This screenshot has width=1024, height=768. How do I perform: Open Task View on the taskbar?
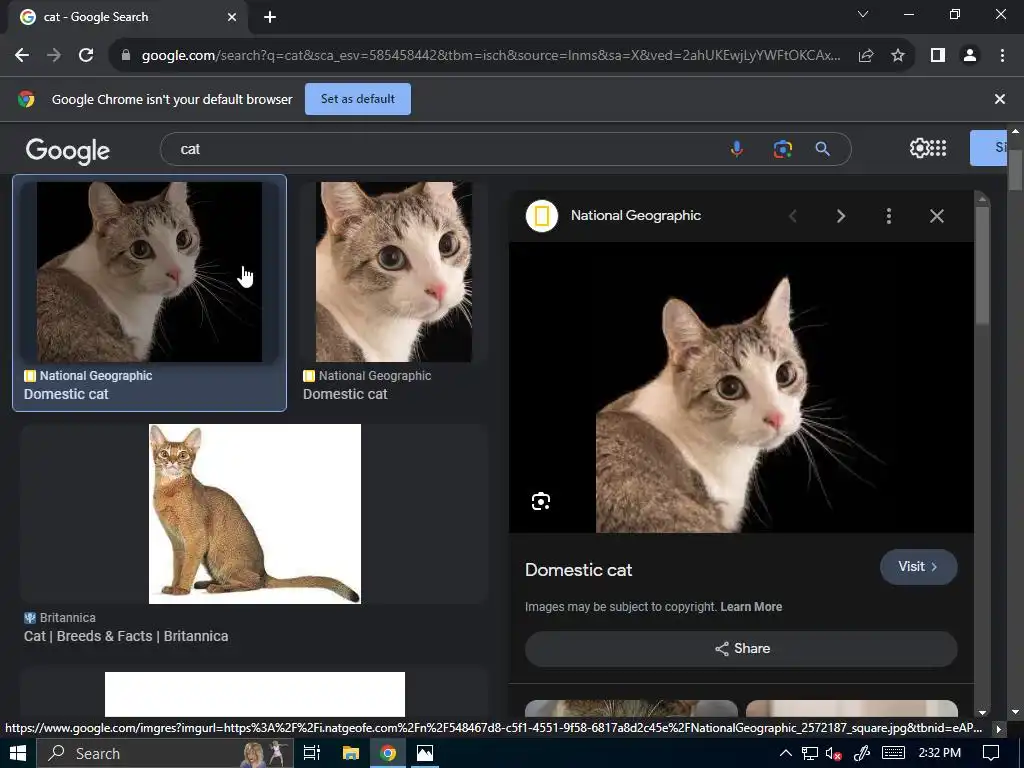[x=312, y=753]
